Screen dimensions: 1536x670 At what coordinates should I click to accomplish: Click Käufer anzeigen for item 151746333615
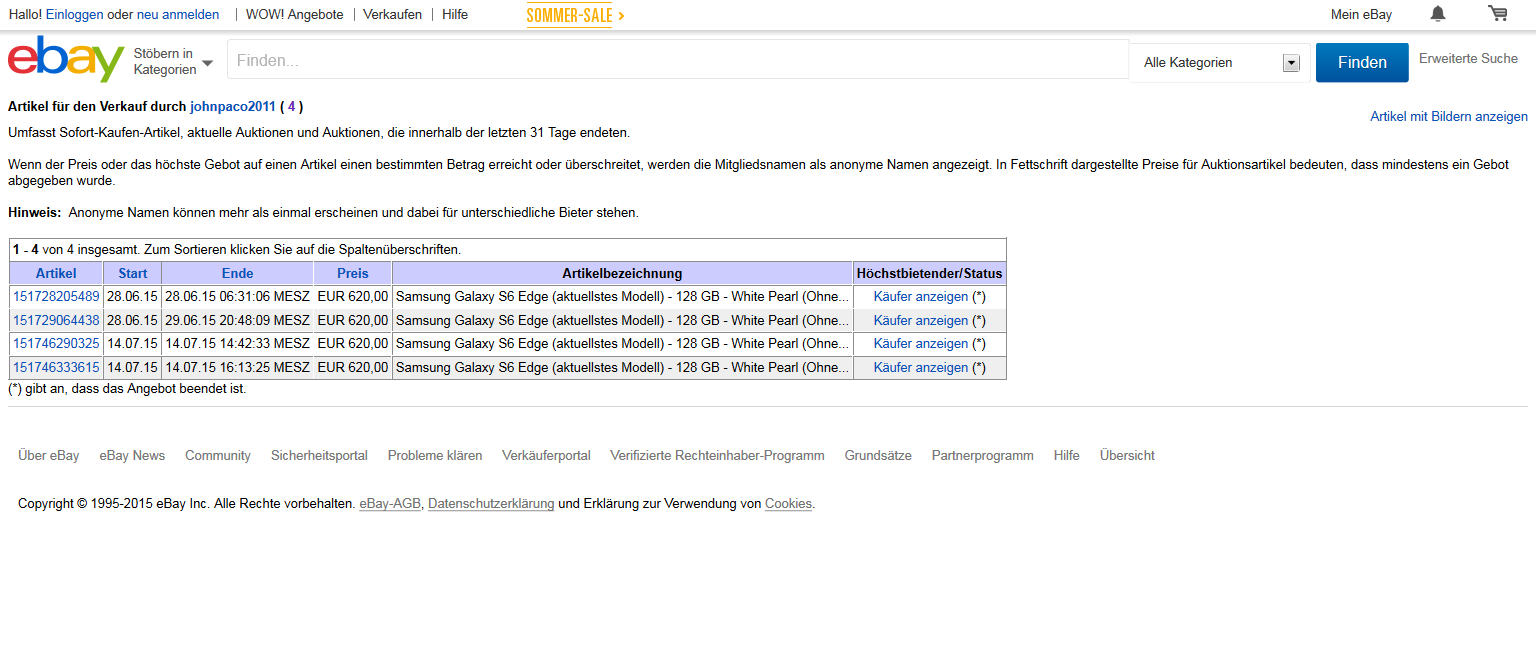[x=921, y=368]
